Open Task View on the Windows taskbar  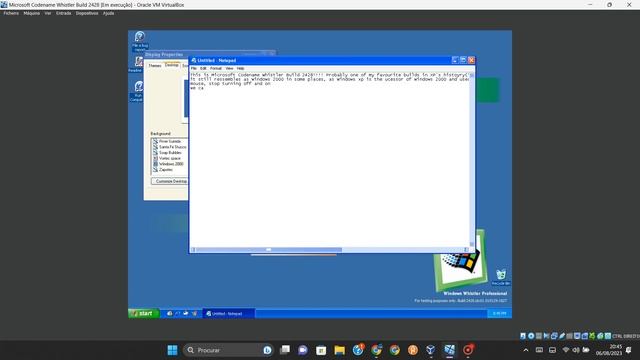pos(284,350)
